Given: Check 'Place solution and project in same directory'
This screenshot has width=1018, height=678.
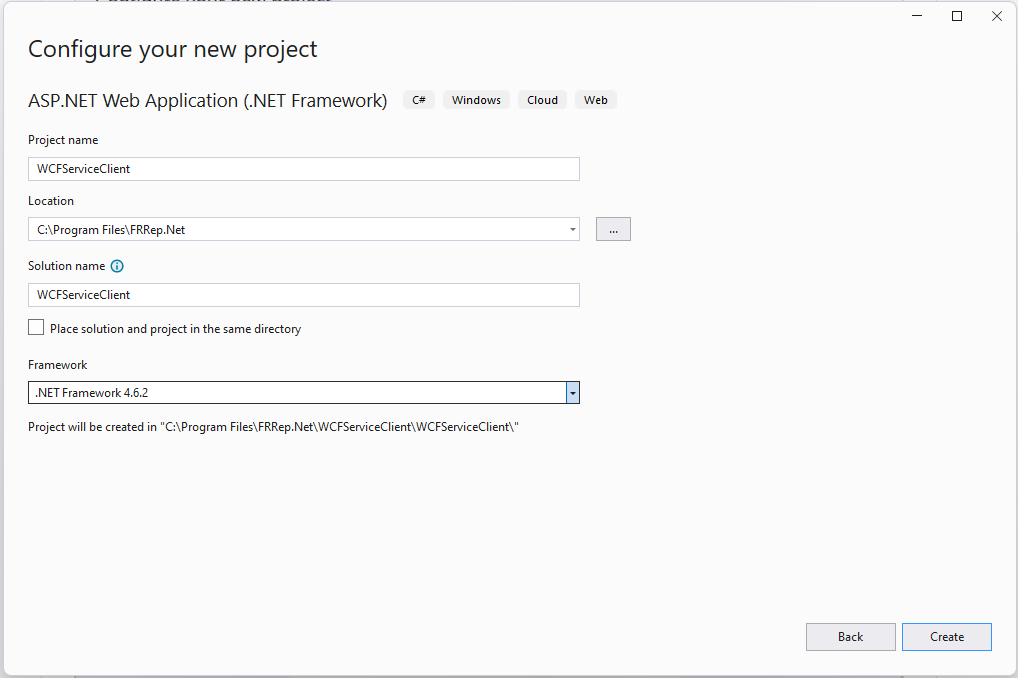Looking at the screenshot, I should [36, 327].
